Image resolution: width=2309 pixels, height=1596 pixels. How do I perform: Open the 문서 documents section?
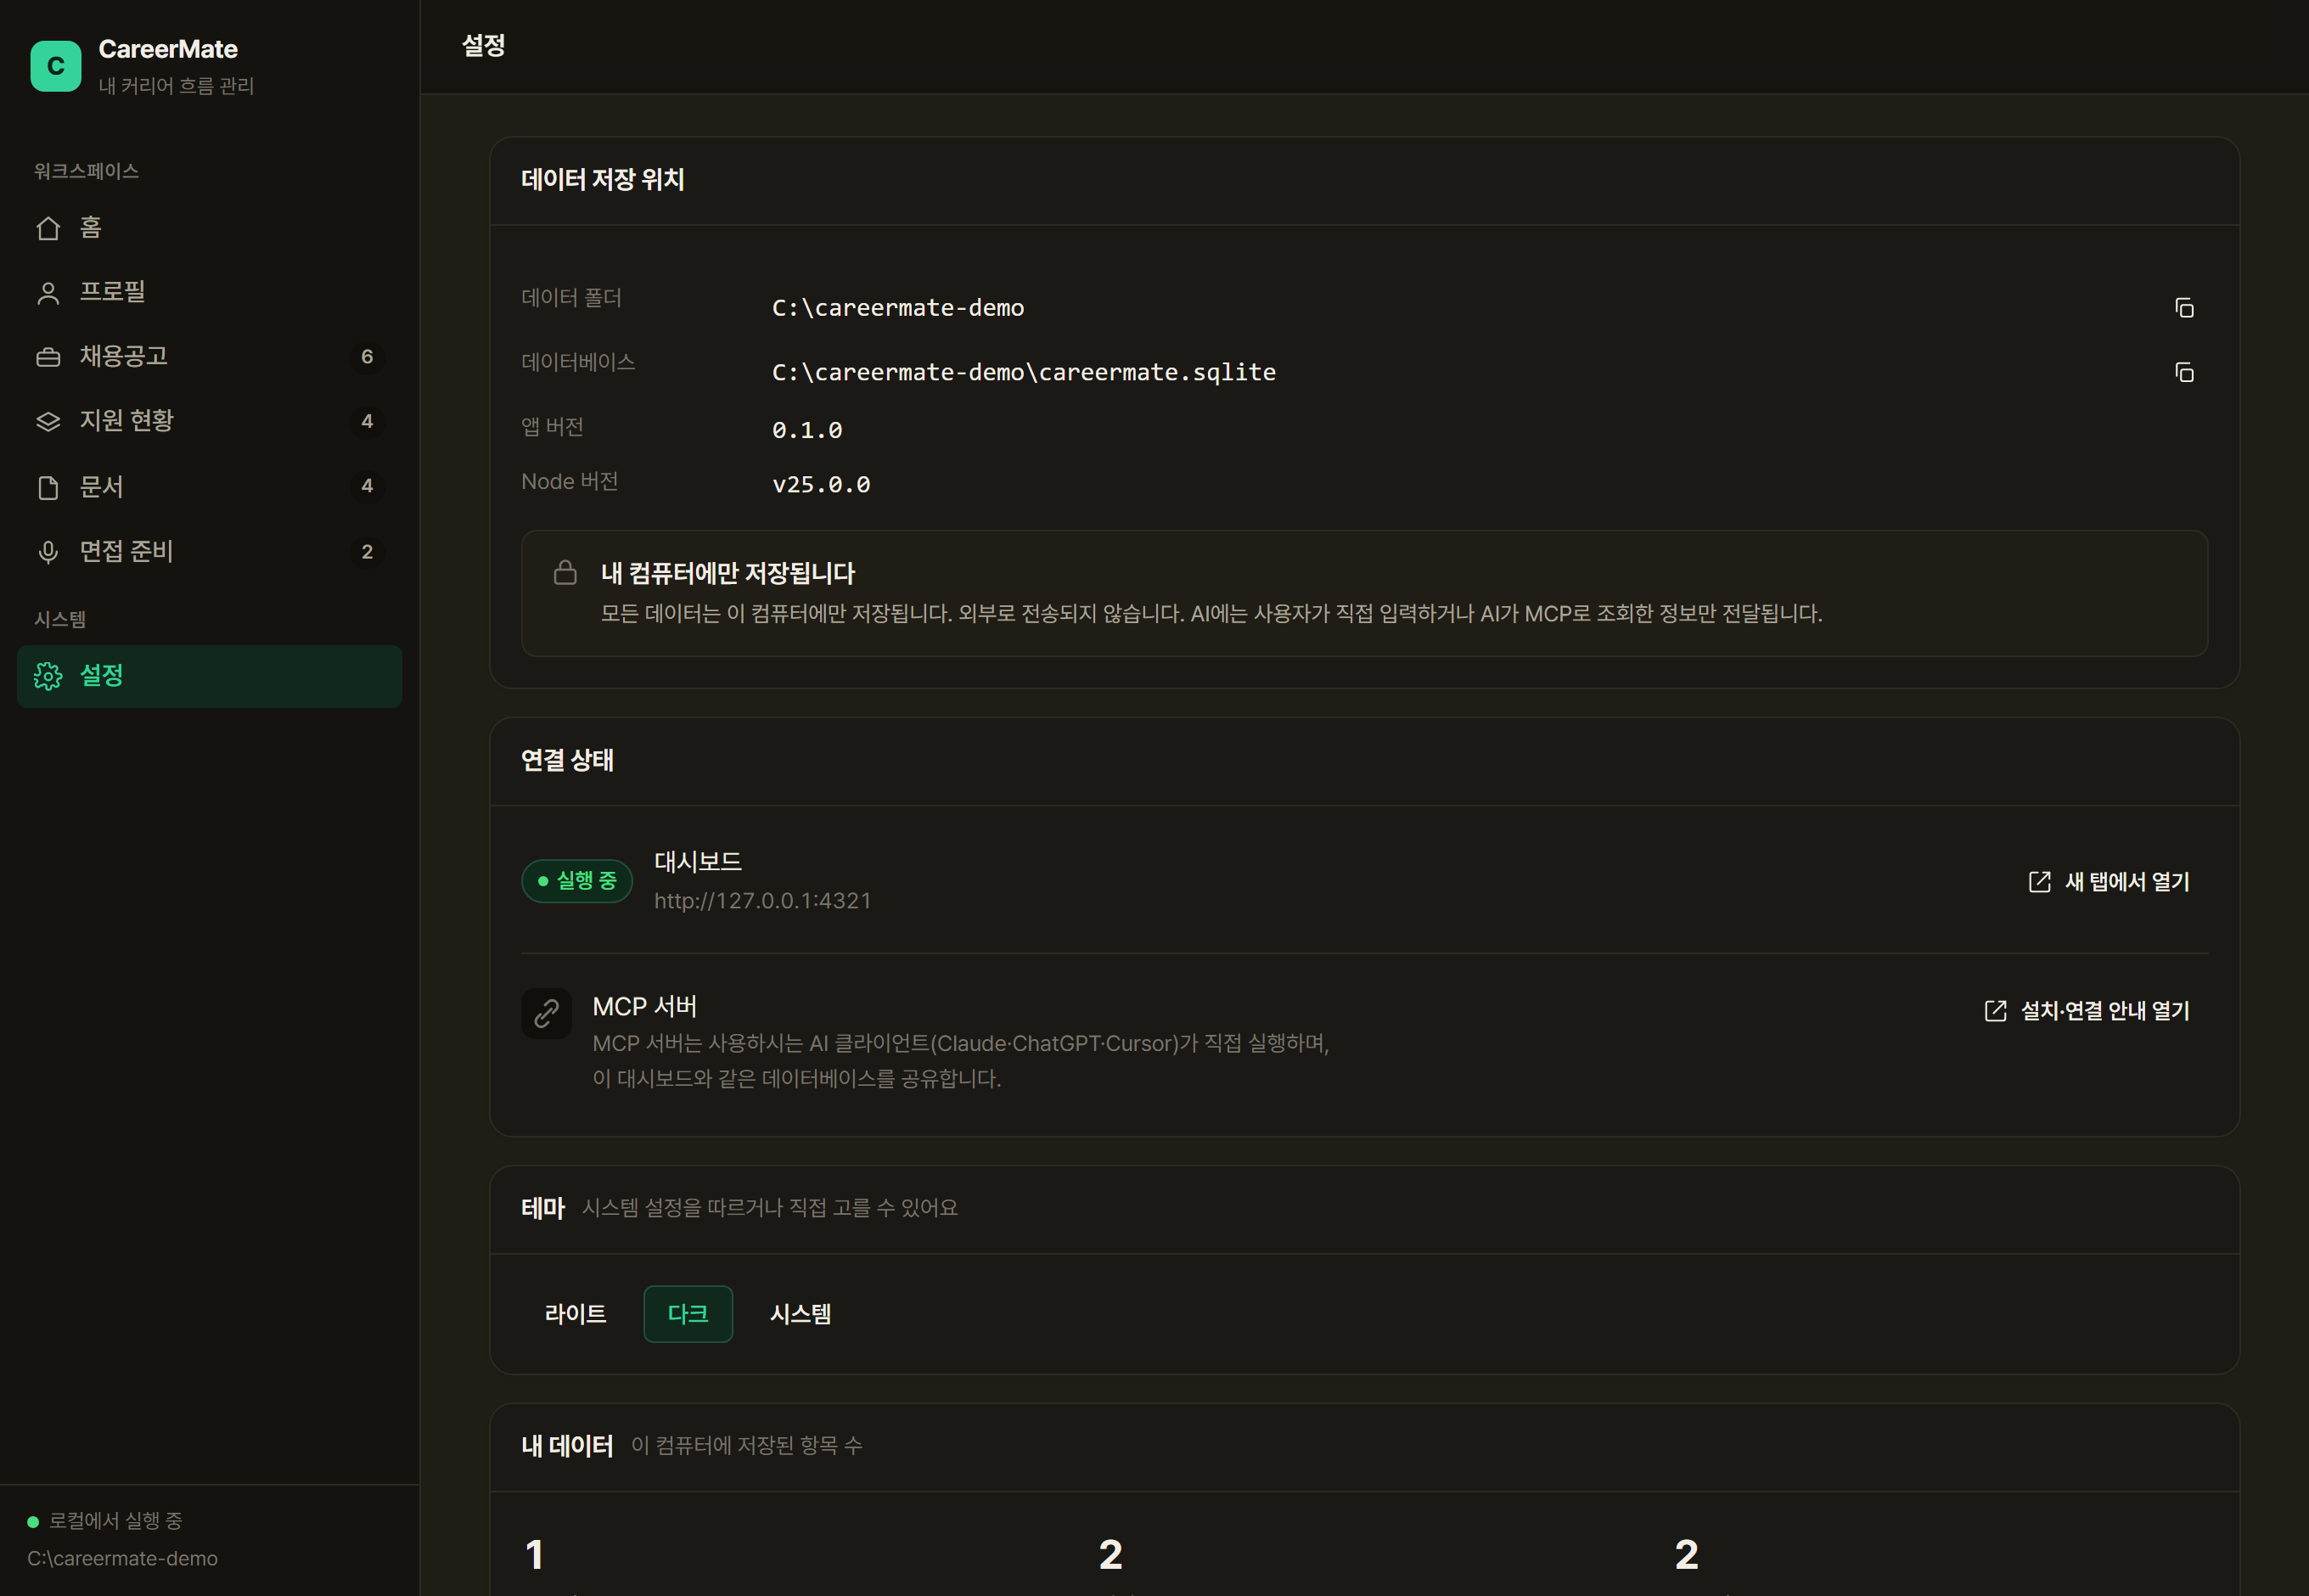(209, 487)
